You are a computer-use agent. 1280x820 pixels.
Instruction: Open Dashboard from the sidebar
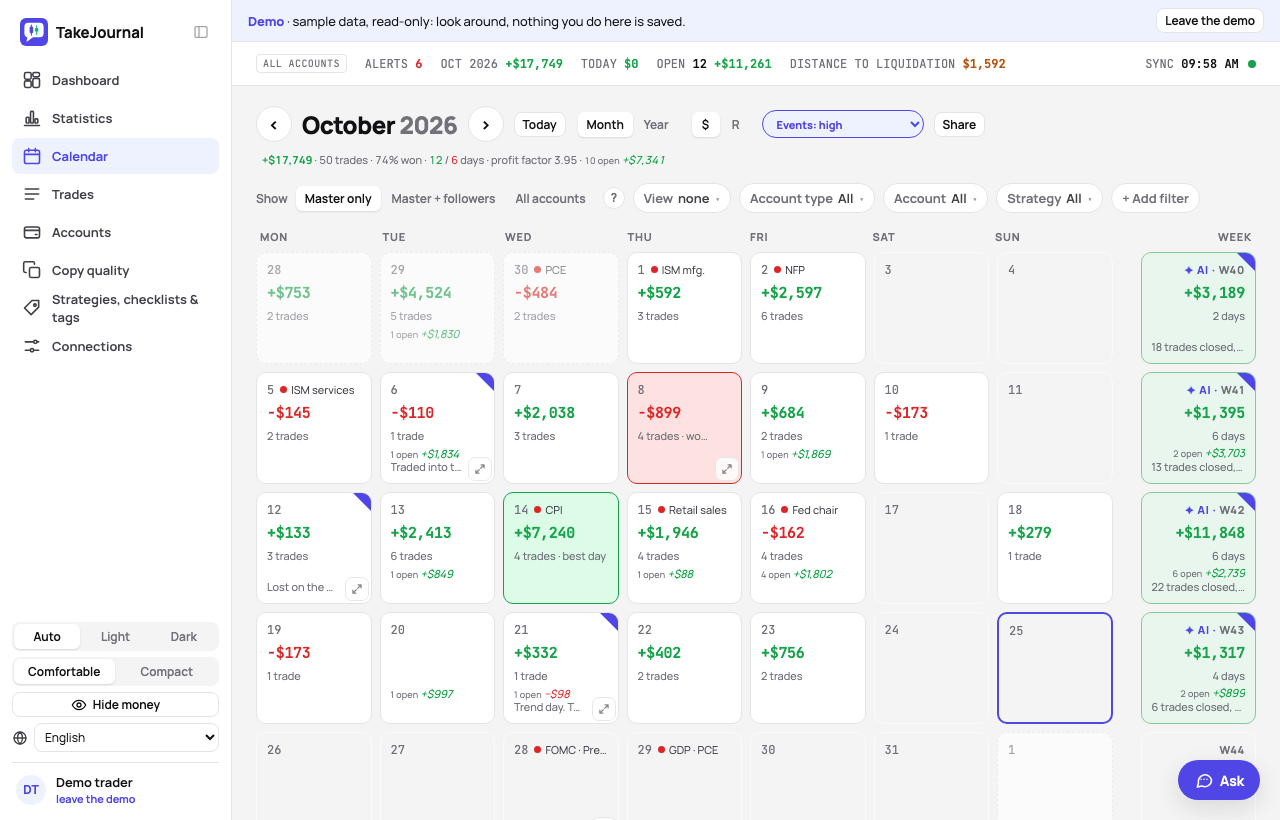115,80
